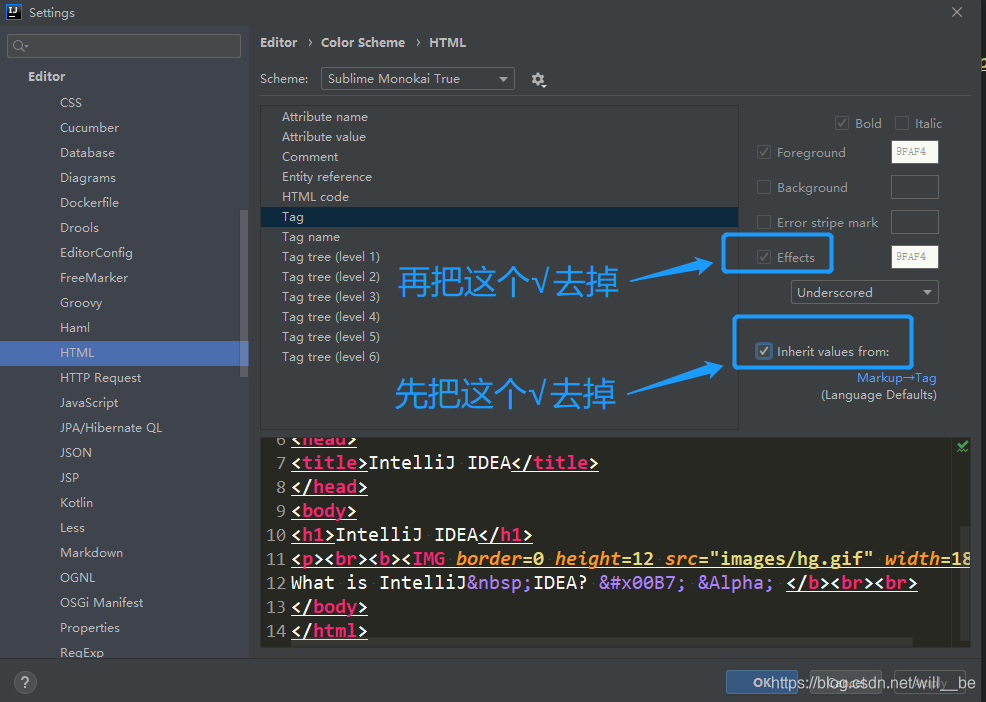
Task: Click the Foreground color swatch 9FAF4
Action: [x=914, y=152]
